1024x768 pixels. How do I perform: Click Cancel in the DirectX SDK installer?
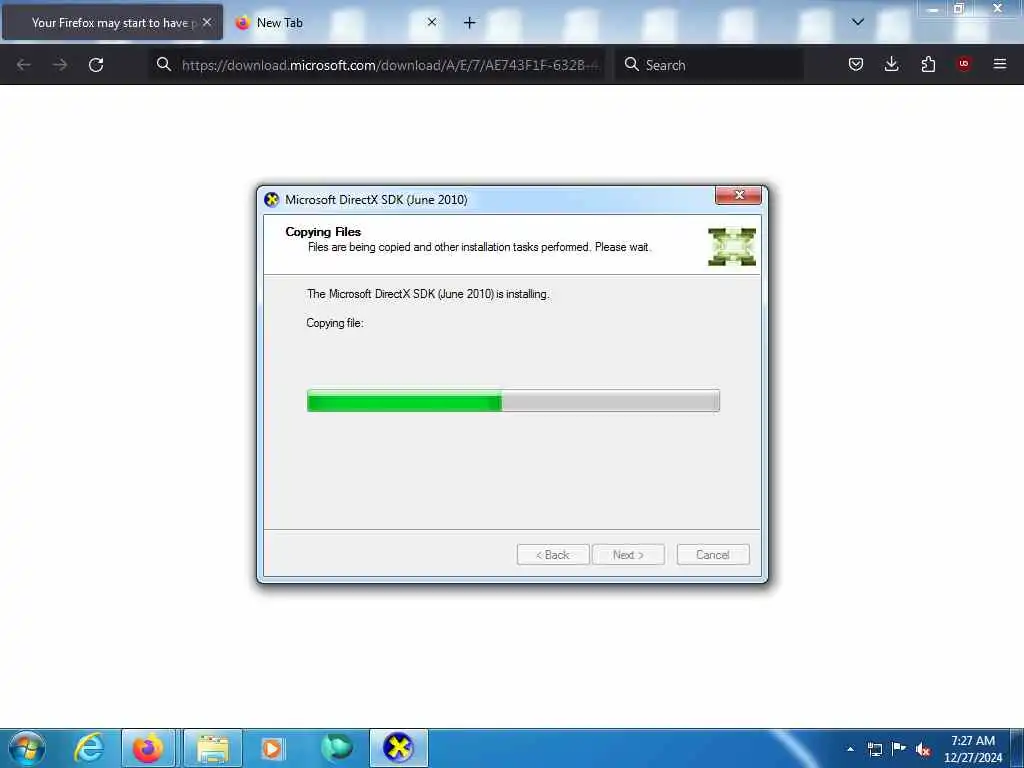click(712, 554)
